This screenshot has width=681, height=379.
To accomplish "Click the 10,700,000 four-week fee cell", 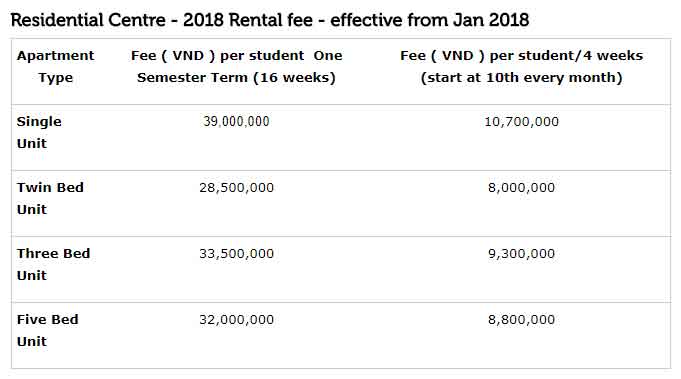I will click(x=521, y=122).
